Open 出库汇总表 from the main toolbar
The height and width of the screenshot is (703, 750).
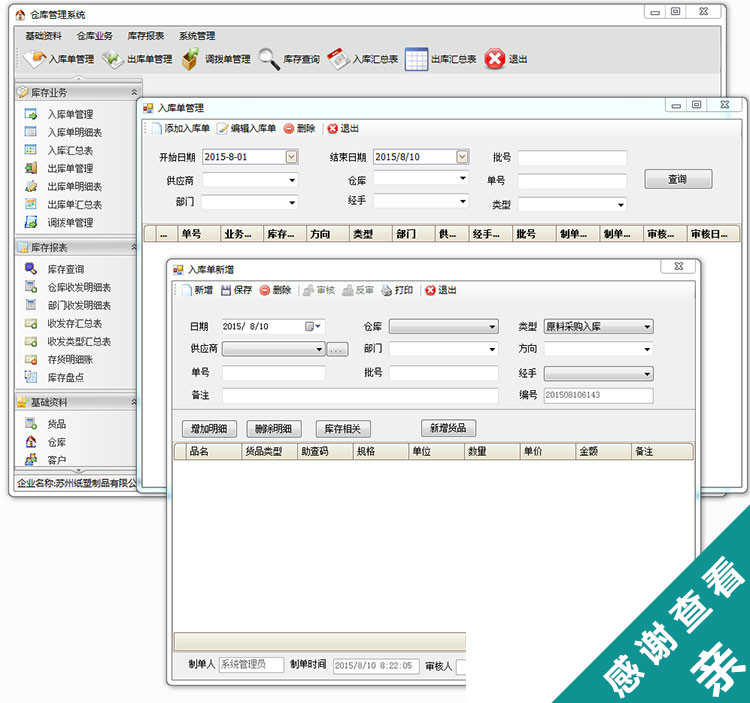(441, 59)
